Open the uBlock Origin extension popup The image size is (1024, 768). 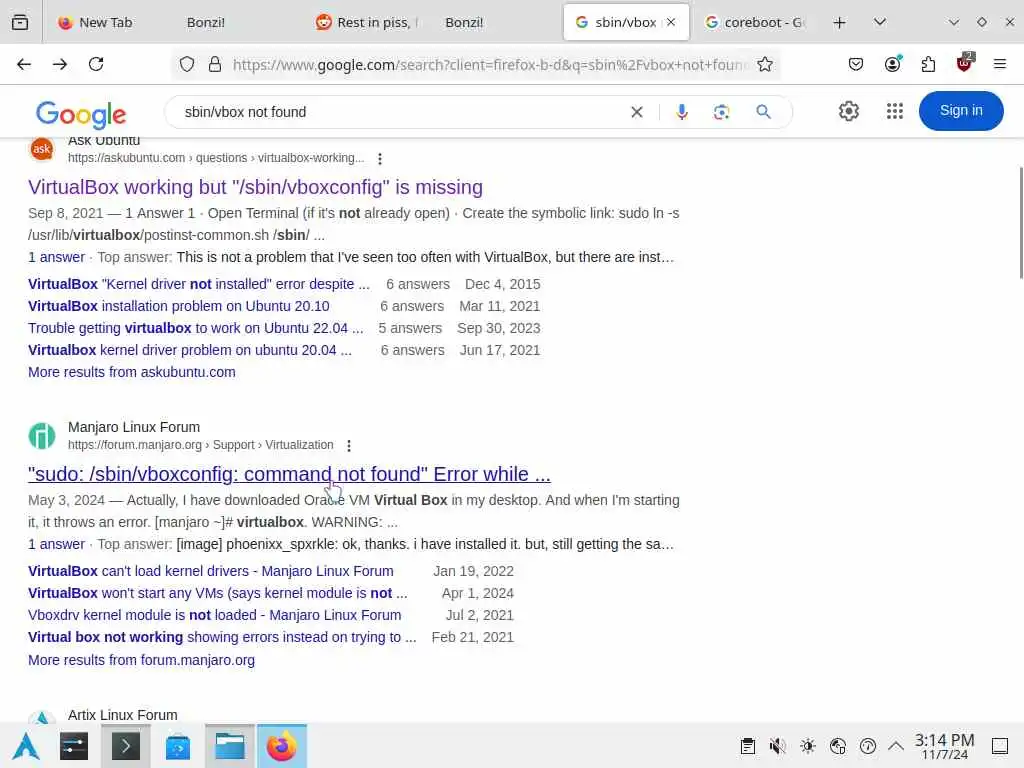(x=965, y=63)
